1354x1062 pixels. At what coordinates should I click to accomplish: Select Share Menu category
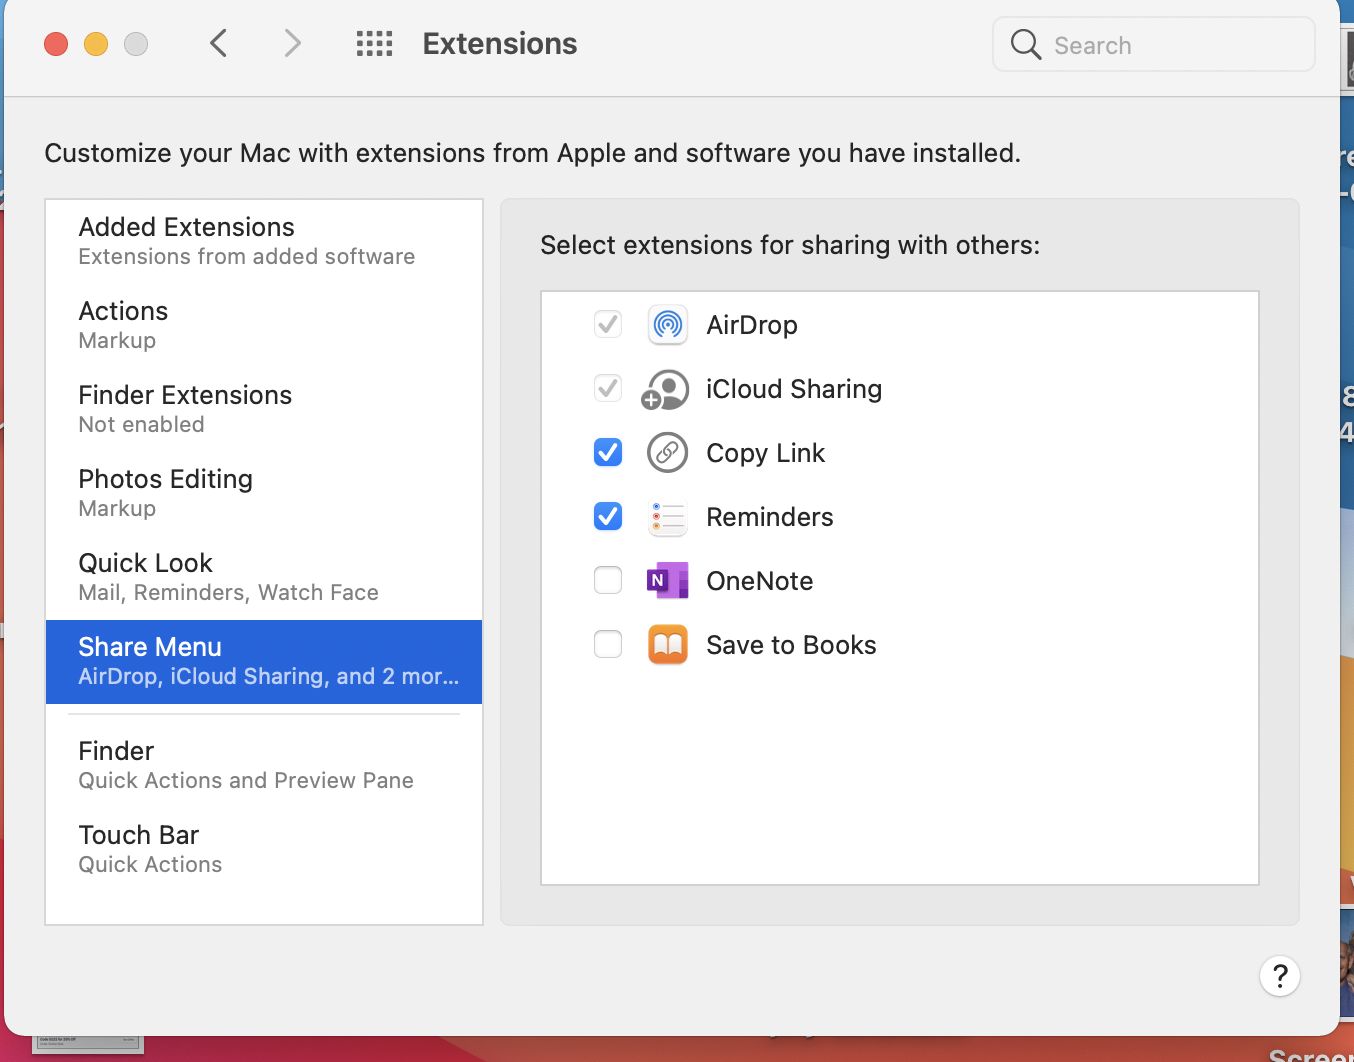264,661
